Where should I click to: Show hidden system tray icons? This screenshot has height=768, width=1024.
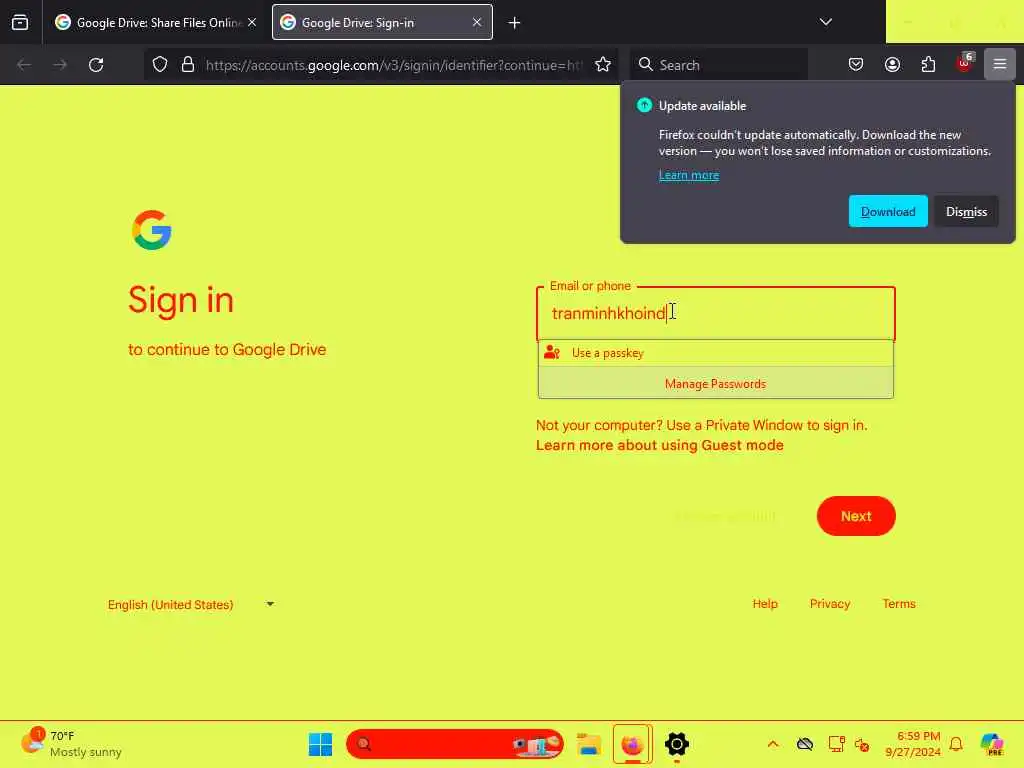(x=773, y=744)
